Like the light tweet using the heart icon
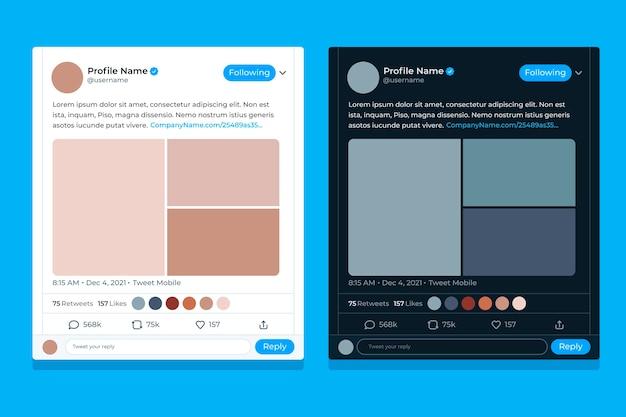 coord(200,325)
